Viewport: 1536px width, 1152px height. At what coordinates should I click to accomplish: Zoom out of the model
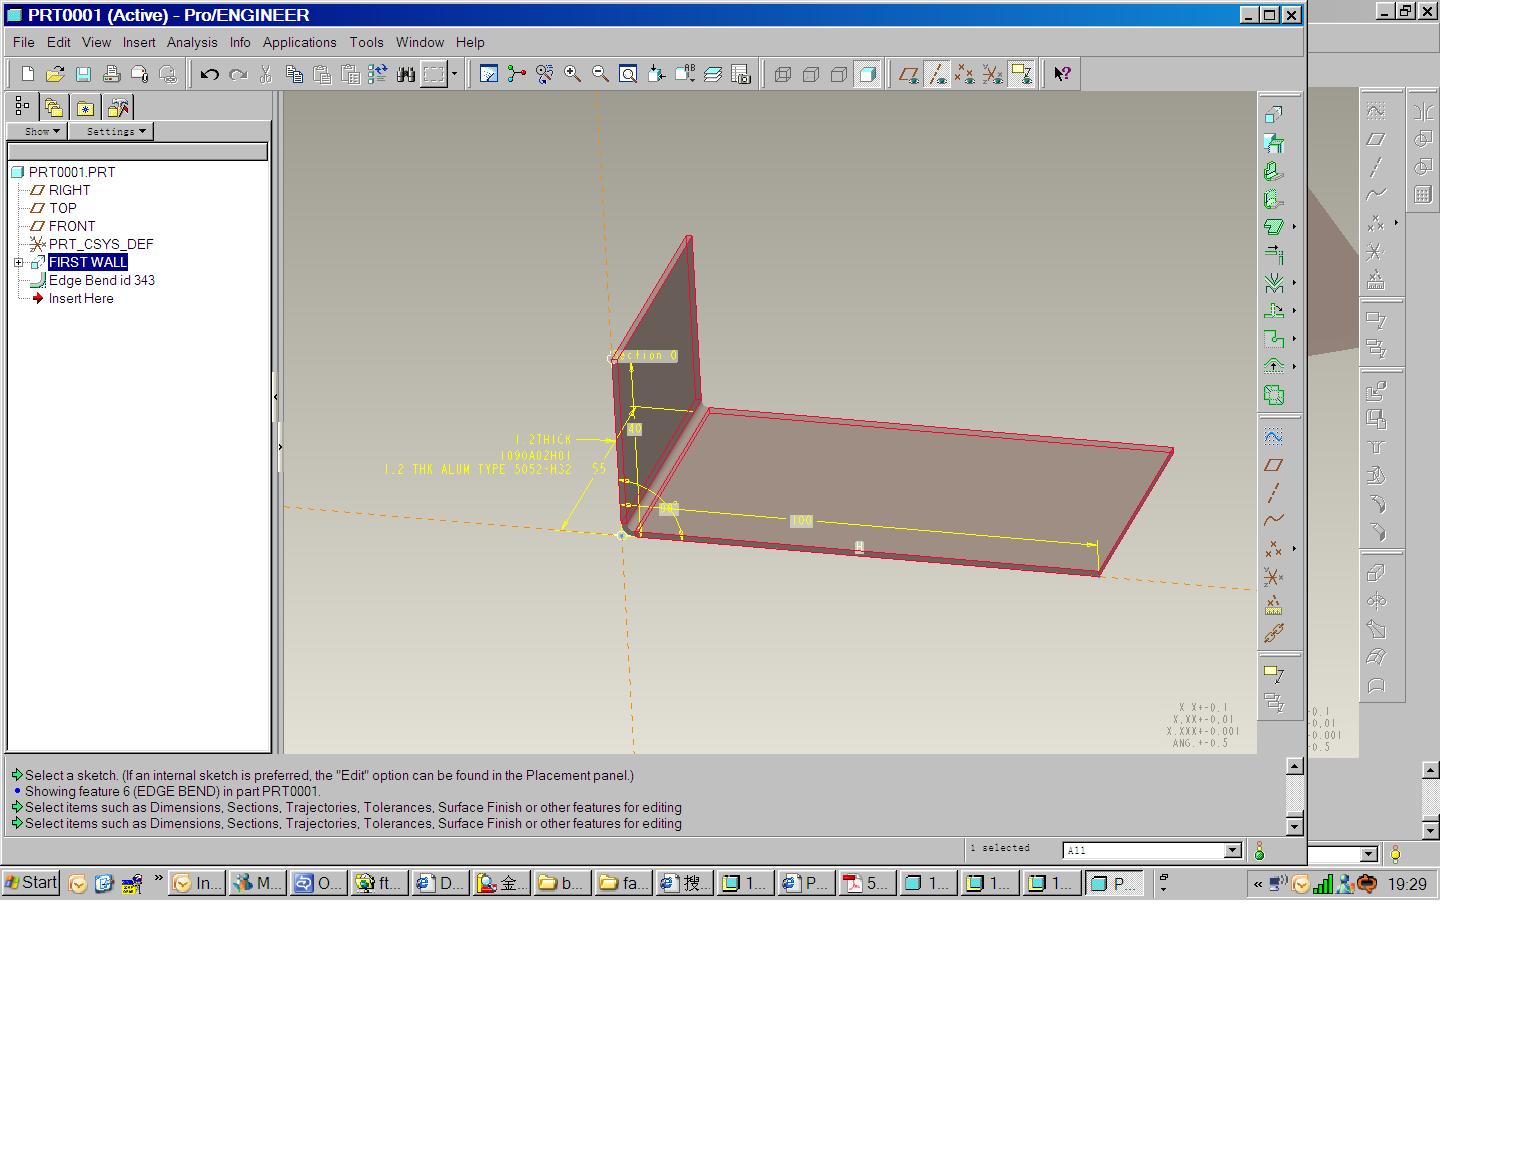click(600, 74)
